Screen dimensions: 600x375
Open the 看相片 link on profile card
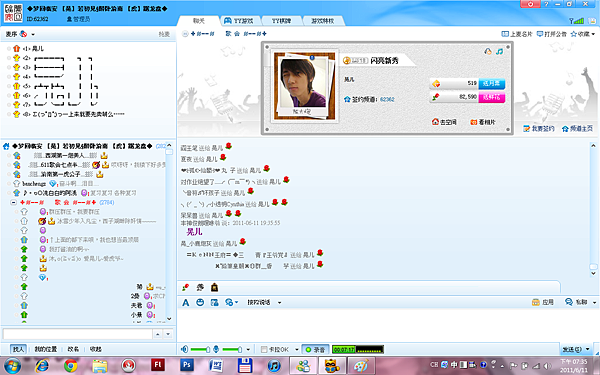(483, 122)
